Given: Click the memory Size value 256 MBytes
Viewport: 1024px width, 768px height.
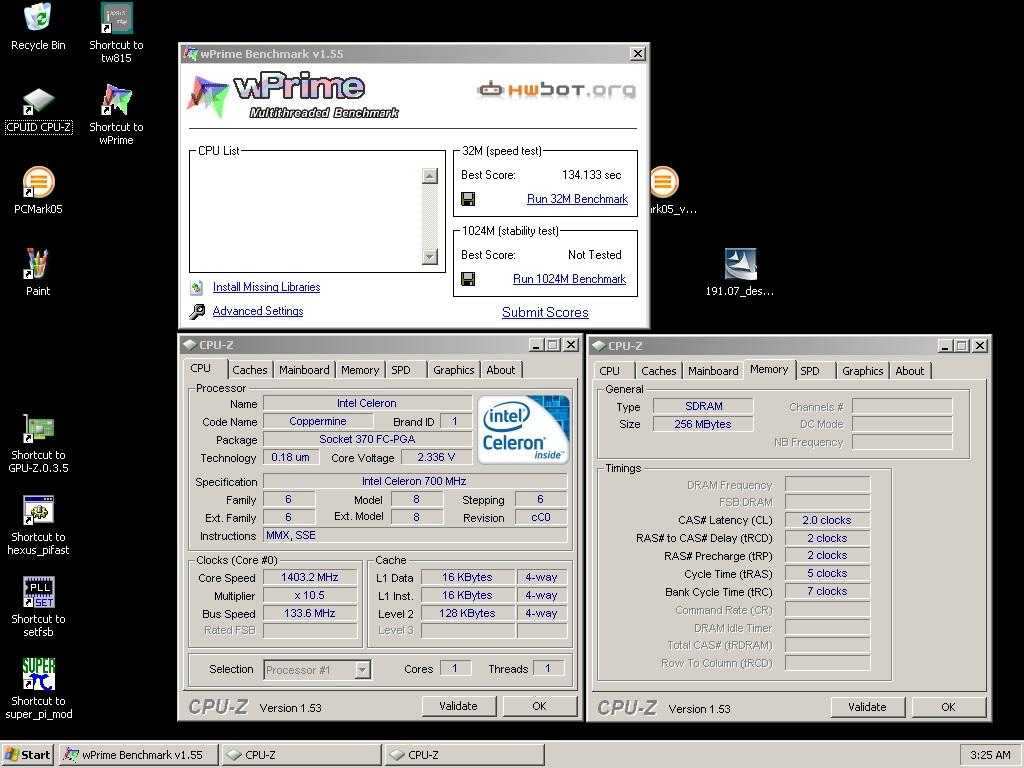Looking at the screenshot, I should point(703,424).
